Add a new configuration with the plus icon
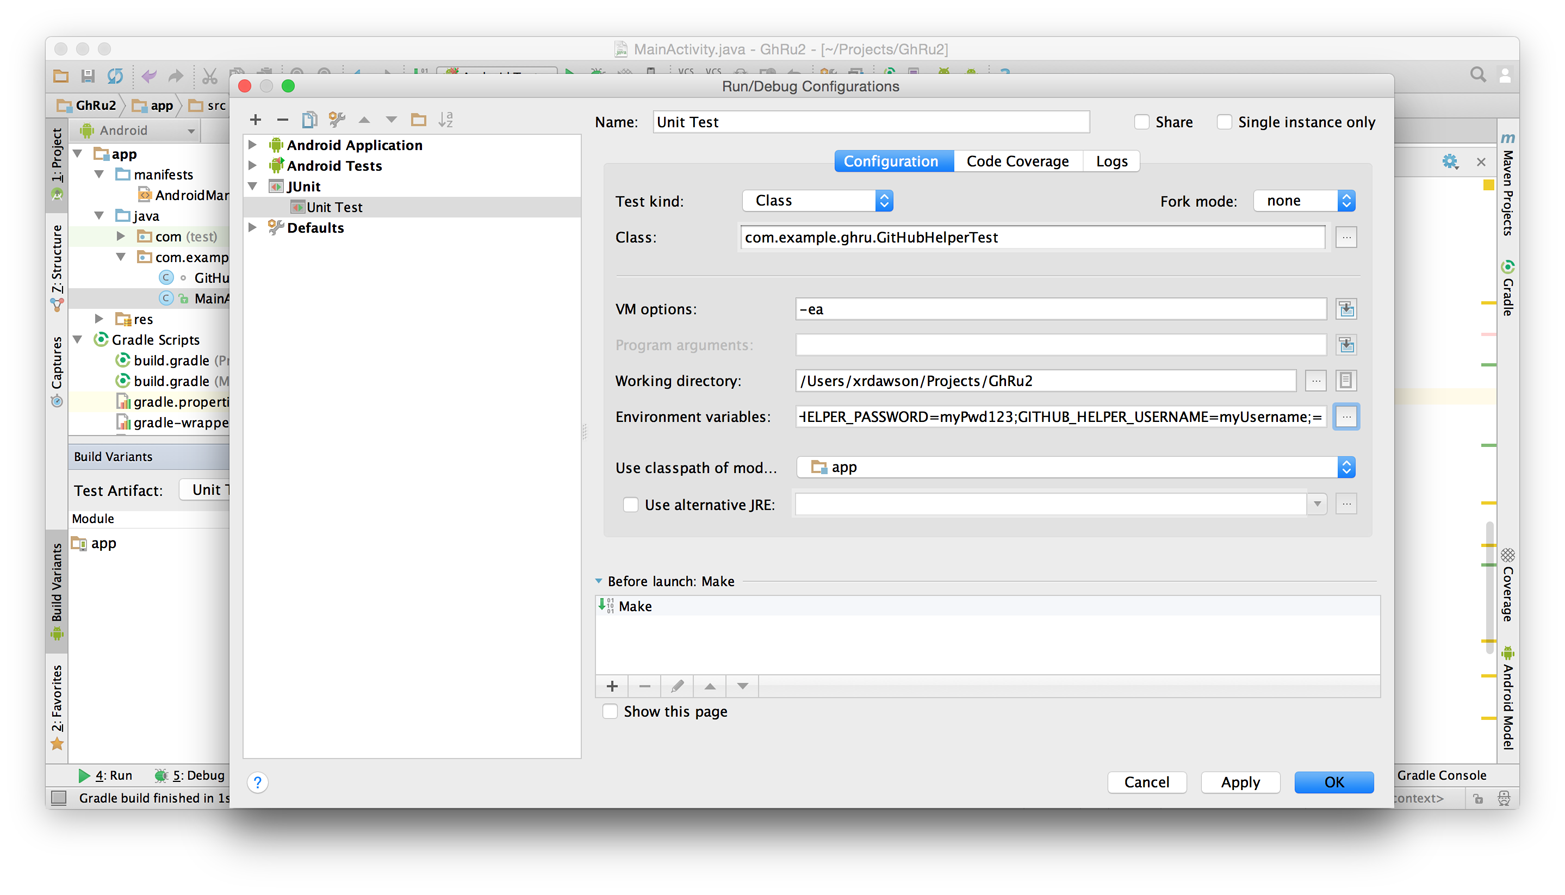Viewport: 1565px width, 895px height. 255,120
